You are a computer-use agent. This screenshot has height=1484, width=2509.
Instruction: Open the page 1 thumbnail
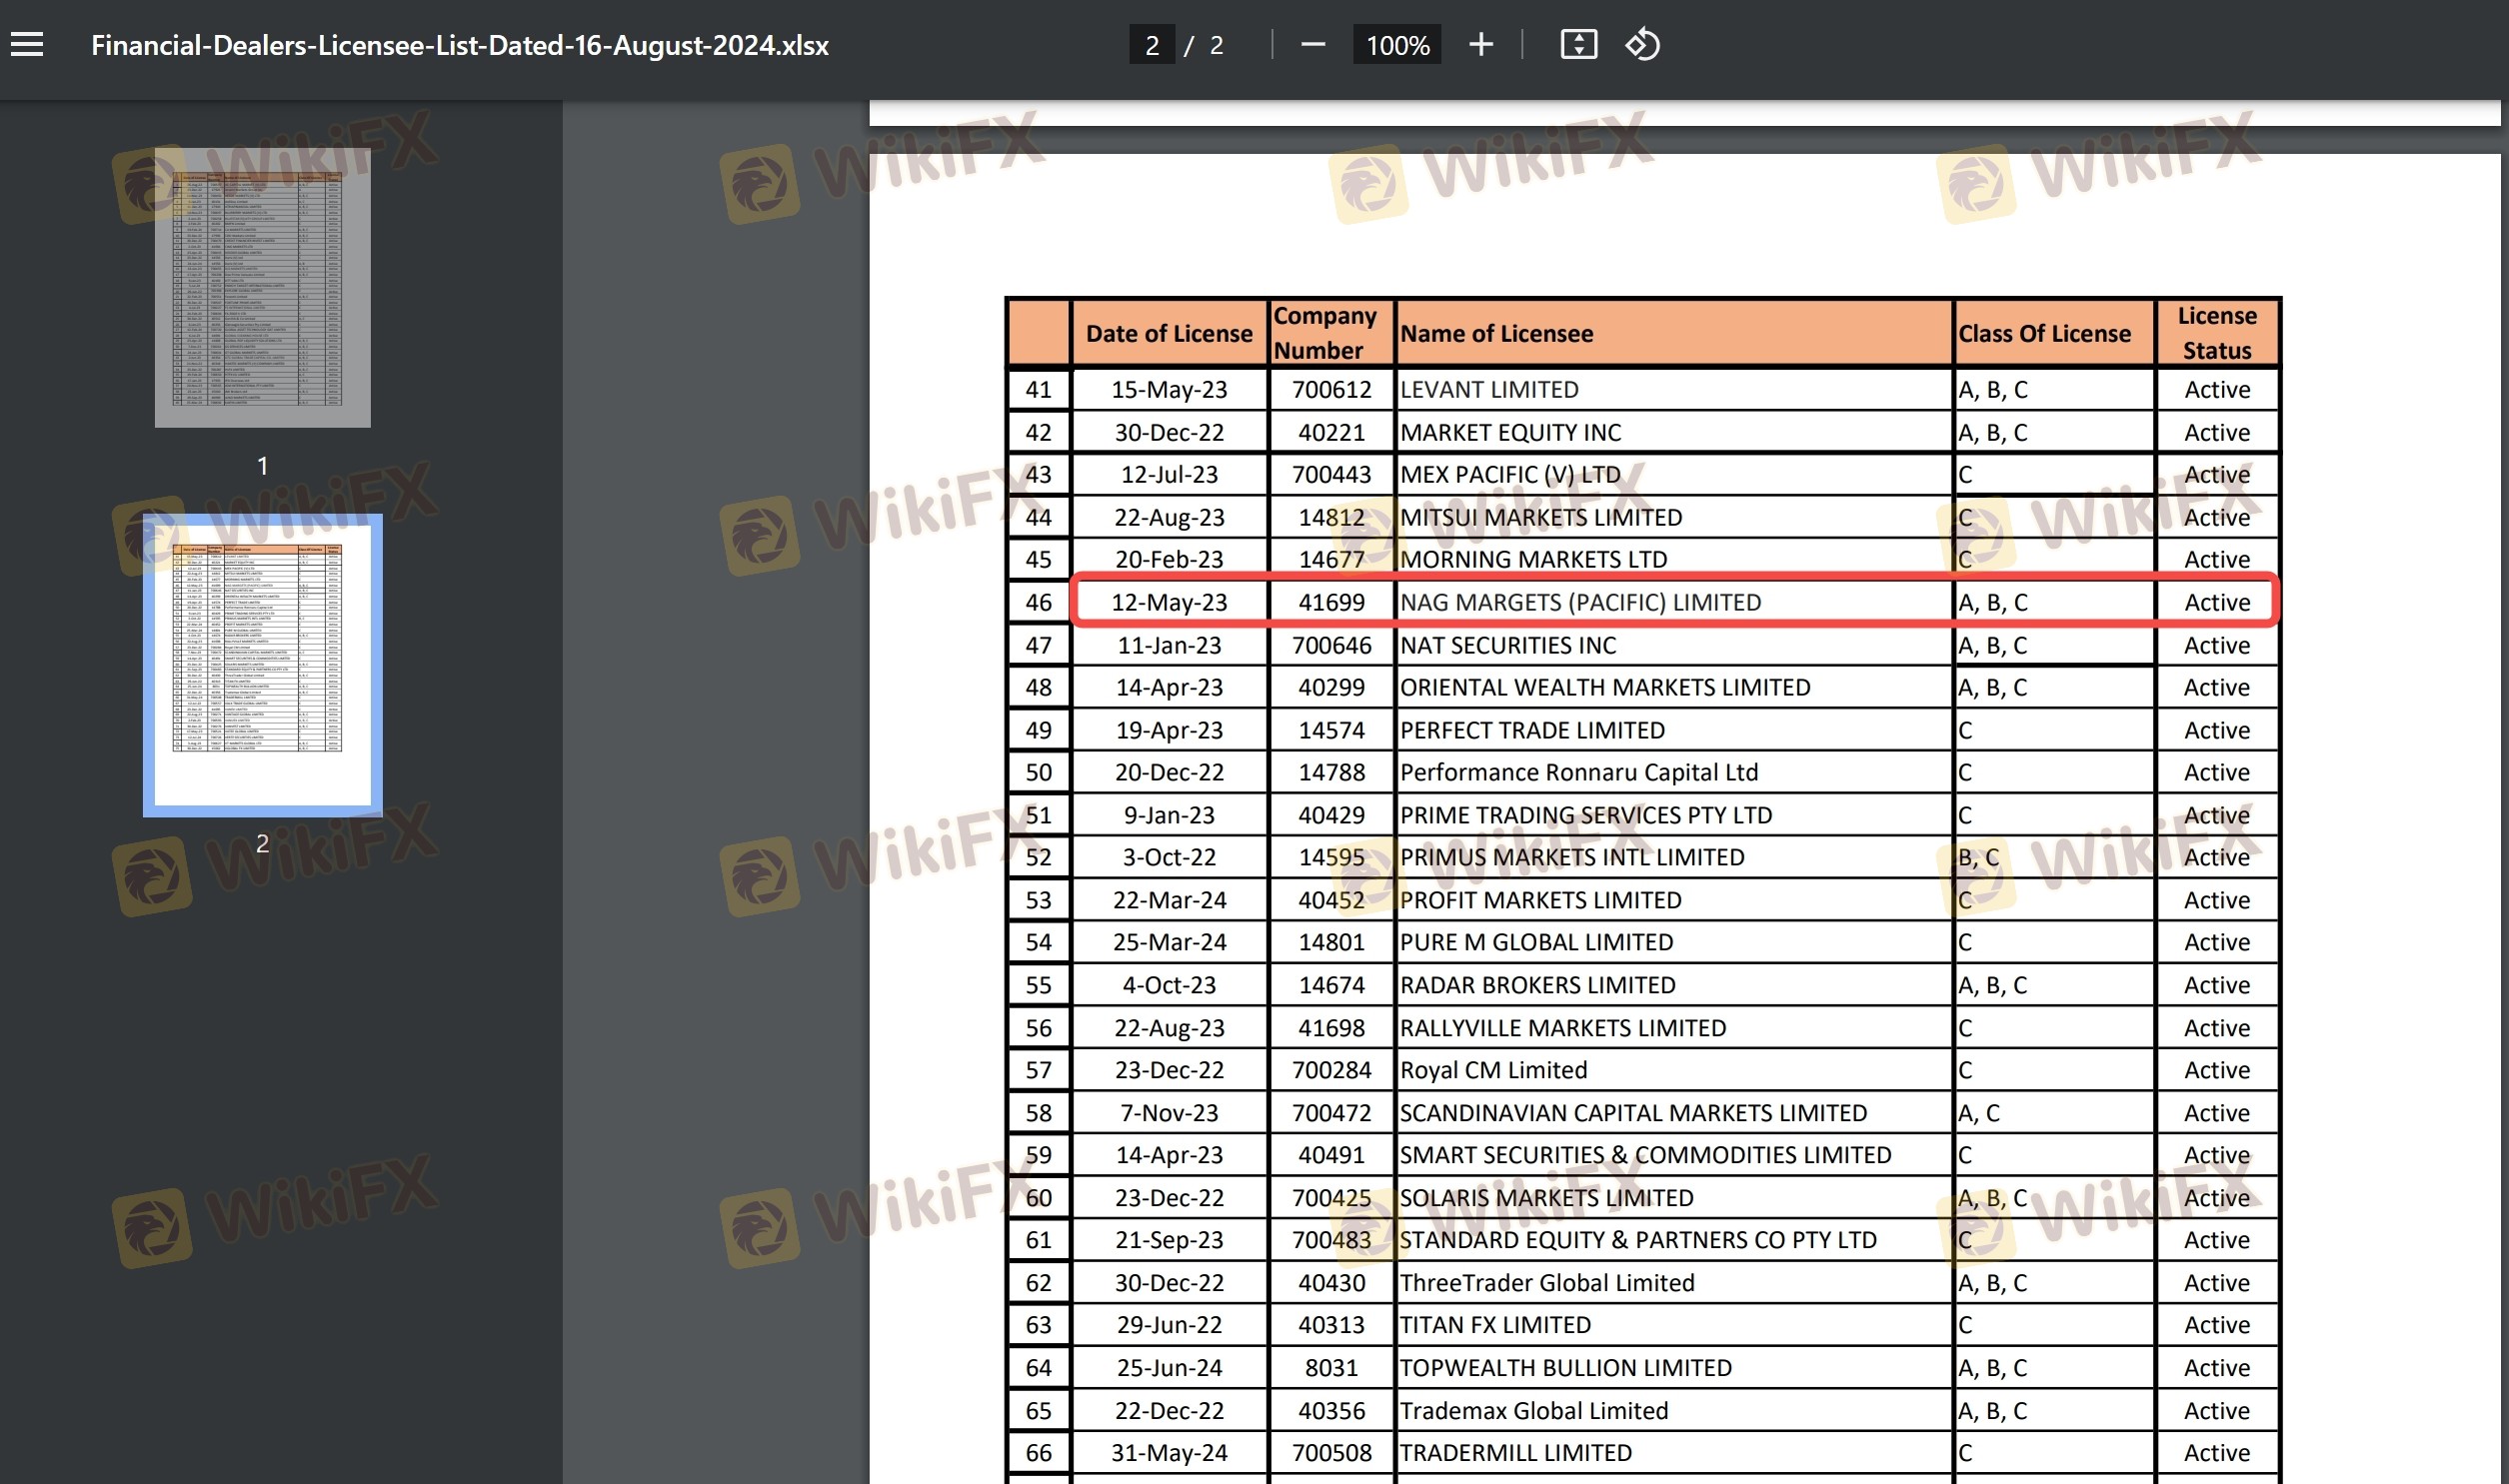[262, 287]
